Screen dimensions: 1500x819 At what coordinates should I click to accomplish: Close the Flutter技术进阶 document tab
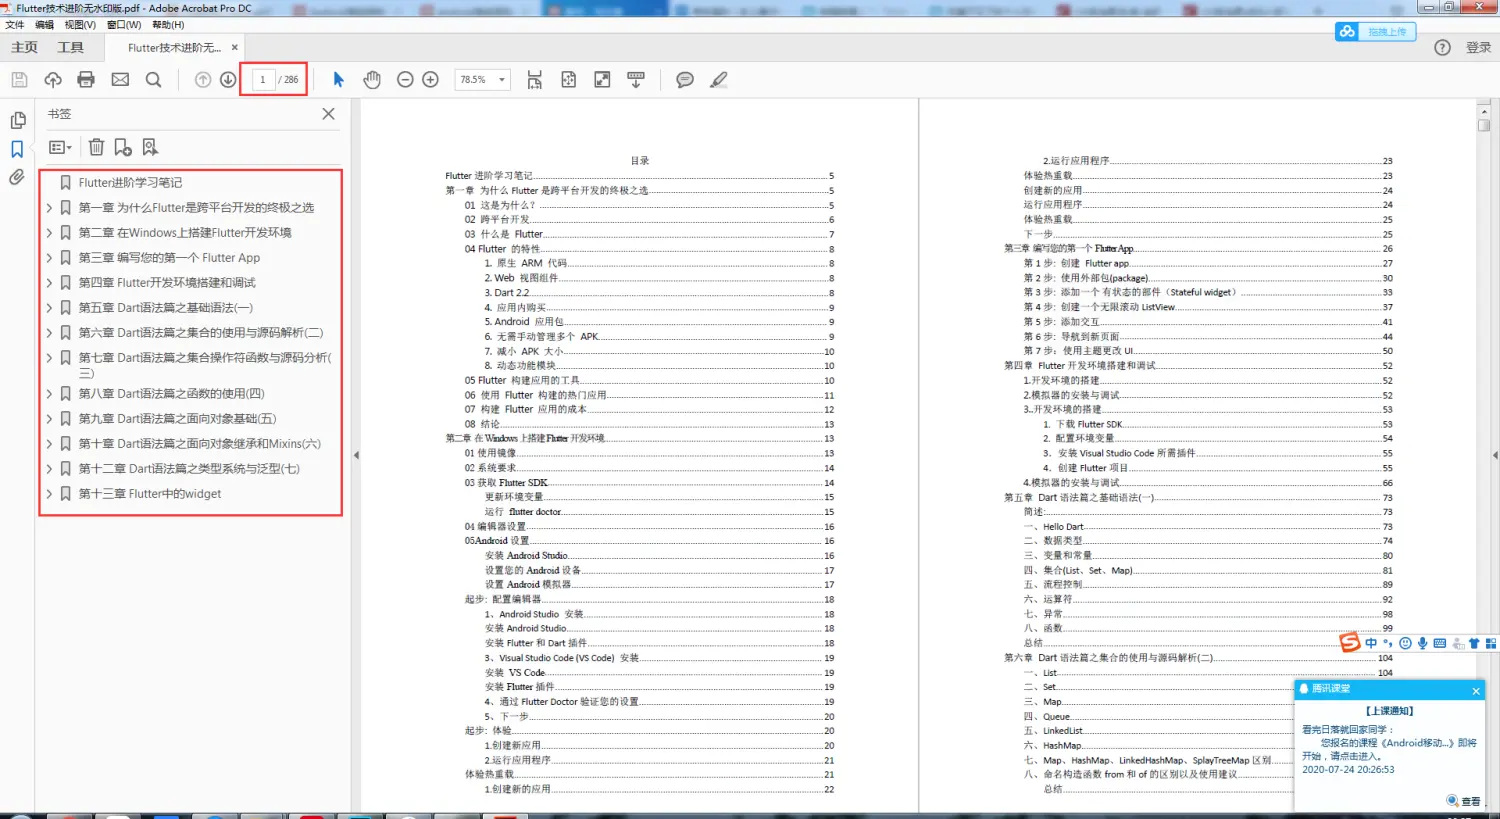(235, 47)
